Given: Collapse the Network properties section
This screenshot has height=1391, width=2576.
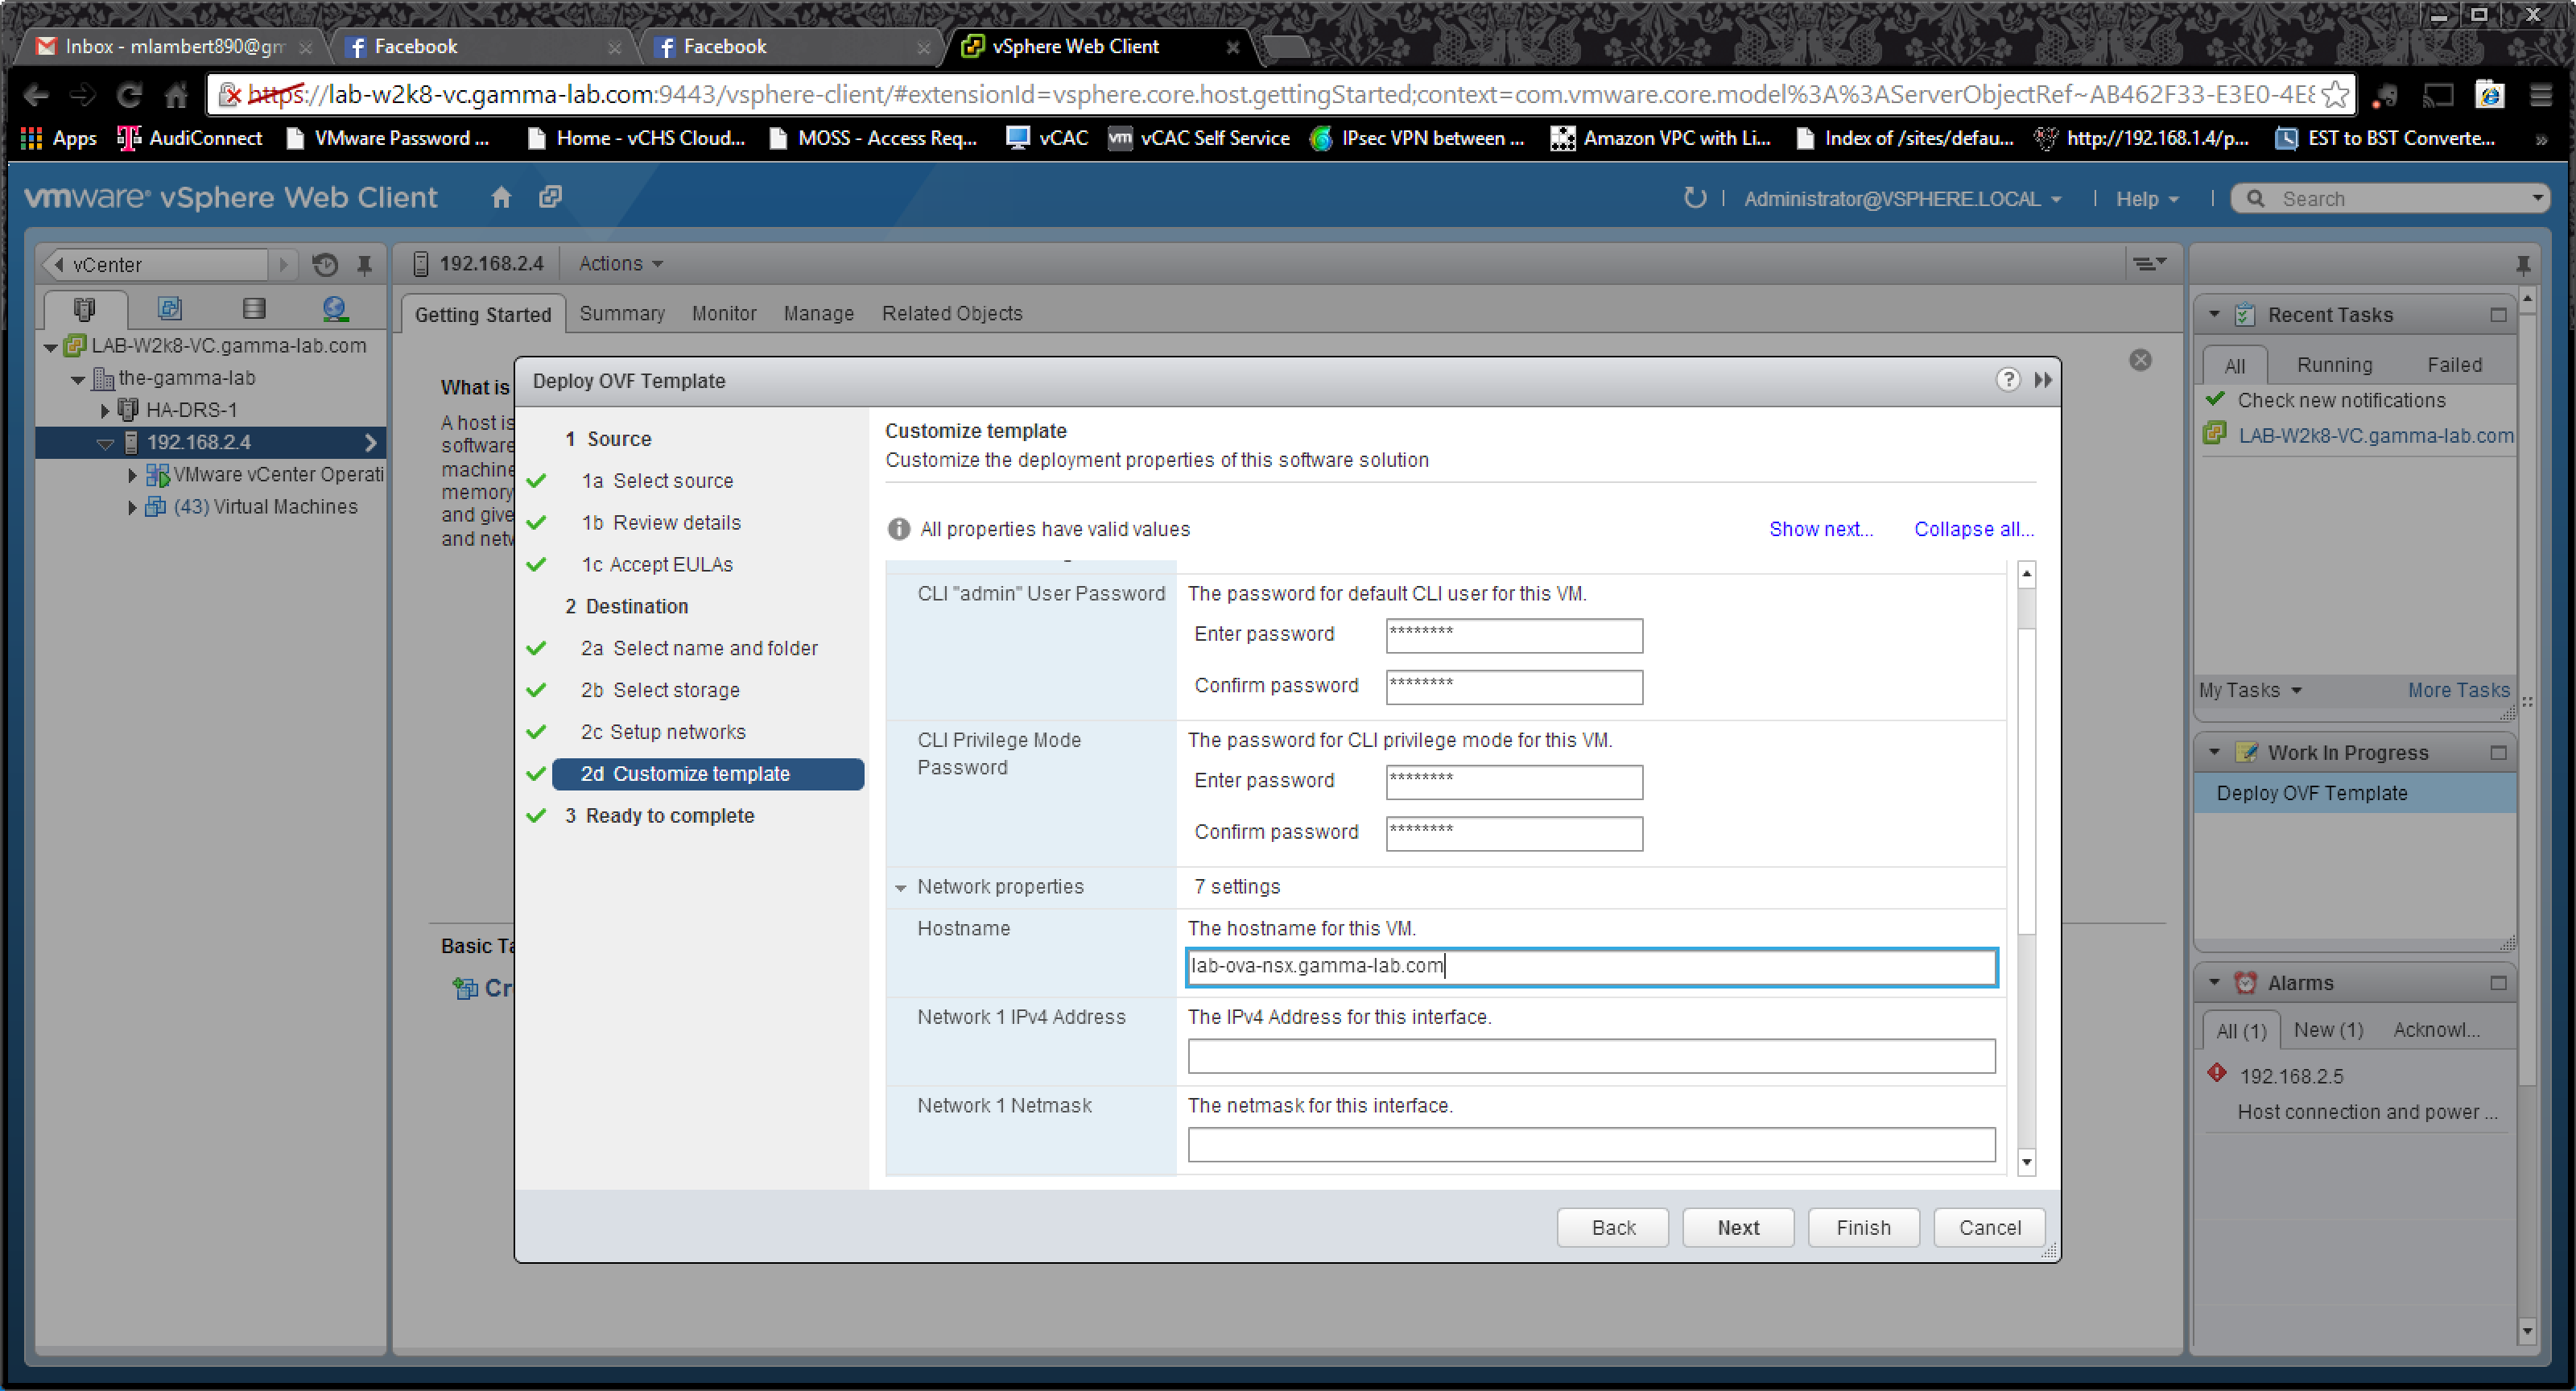Looking at the screenshot, I should point(900,887).
